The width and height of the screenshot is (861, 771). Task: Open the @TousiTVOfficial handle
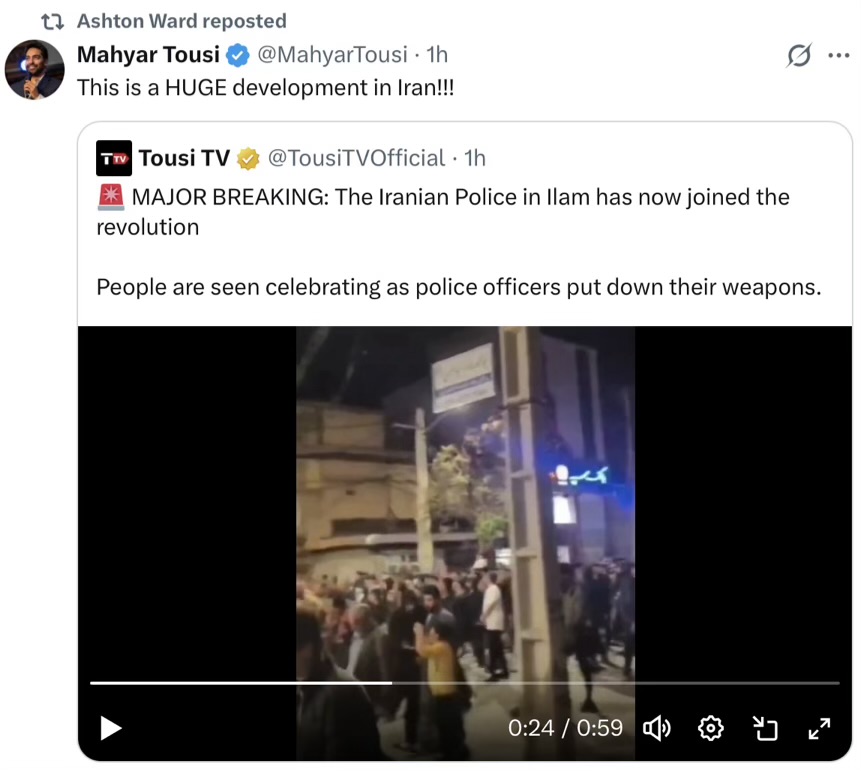[356, 158]
